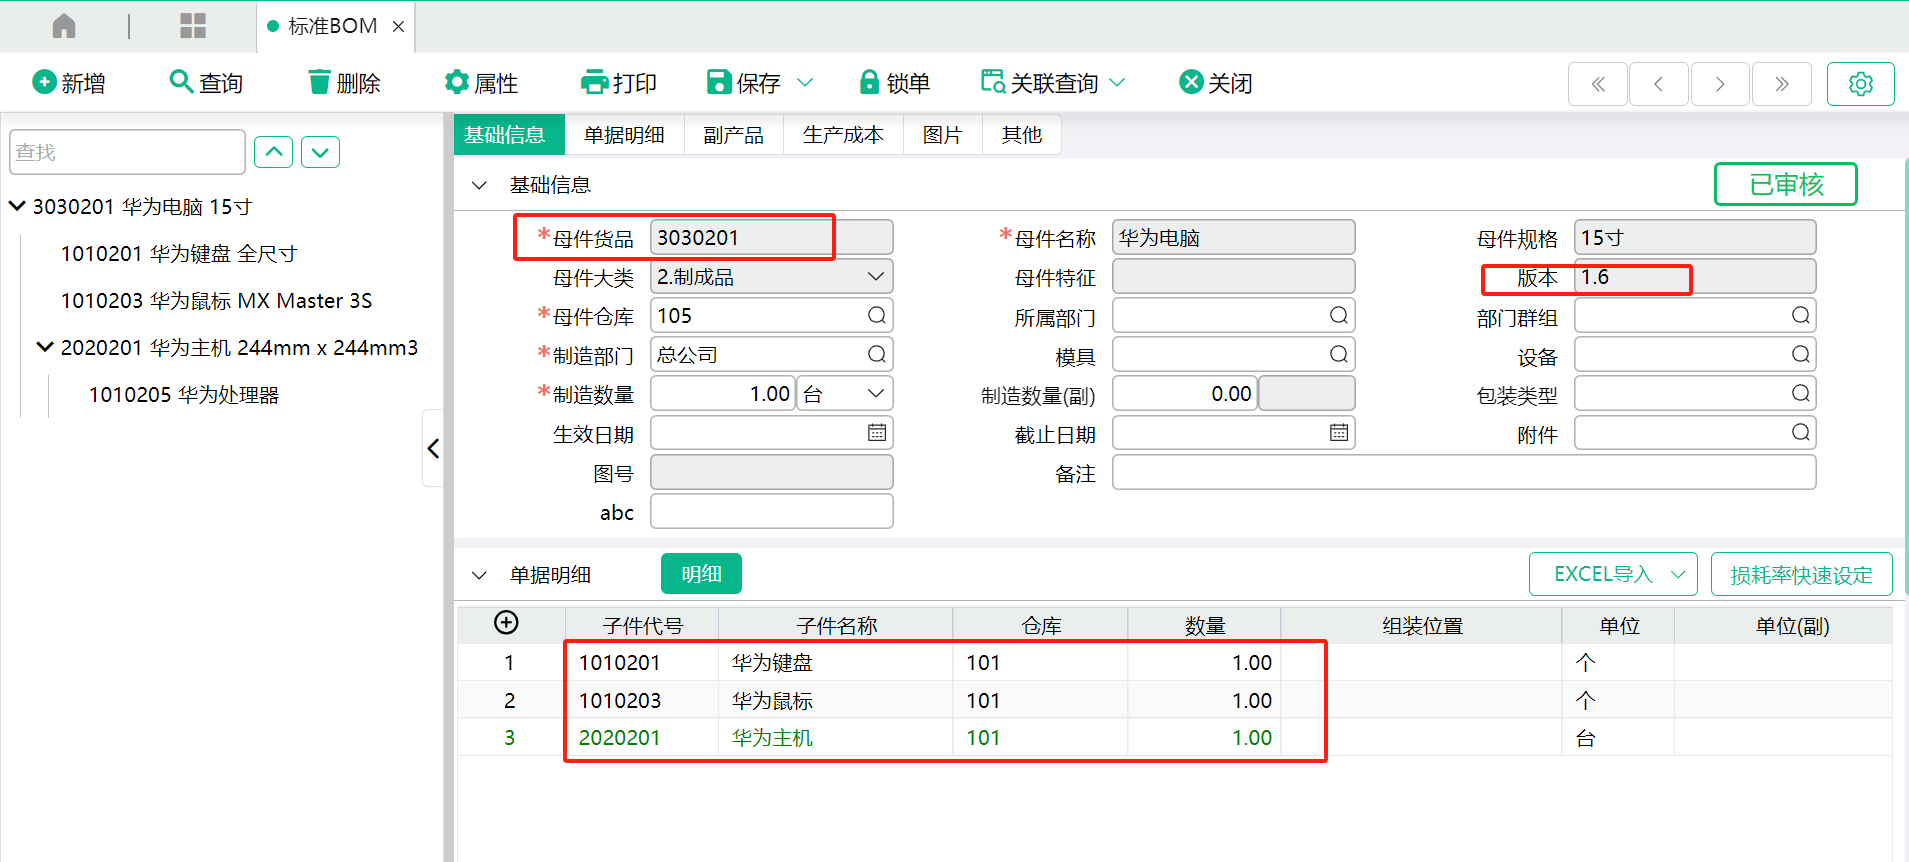Collapse the left tree panel

(x=433, y=448)
